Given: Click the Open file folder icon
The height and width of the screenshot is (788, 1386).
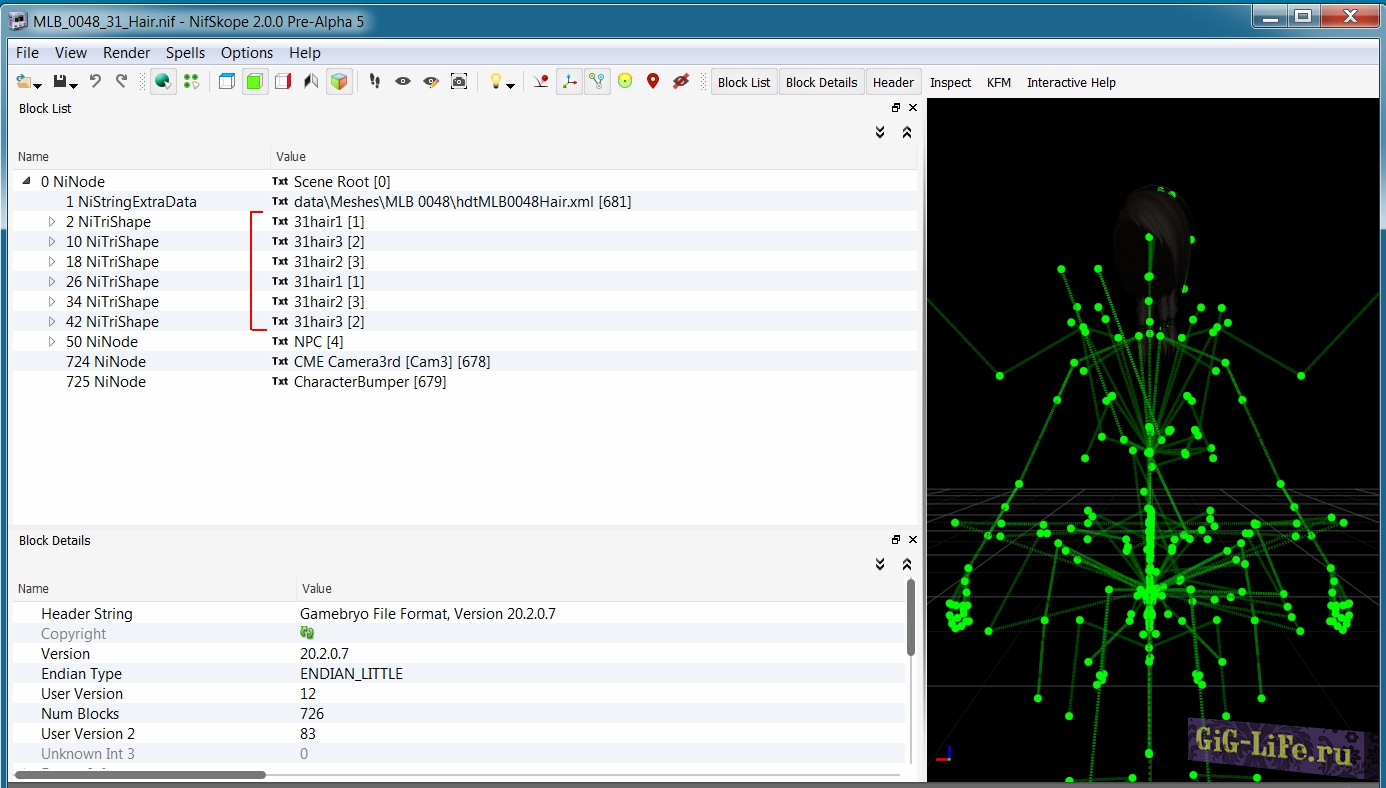Looking at the screenshot, I should click(x=24, y=82).
